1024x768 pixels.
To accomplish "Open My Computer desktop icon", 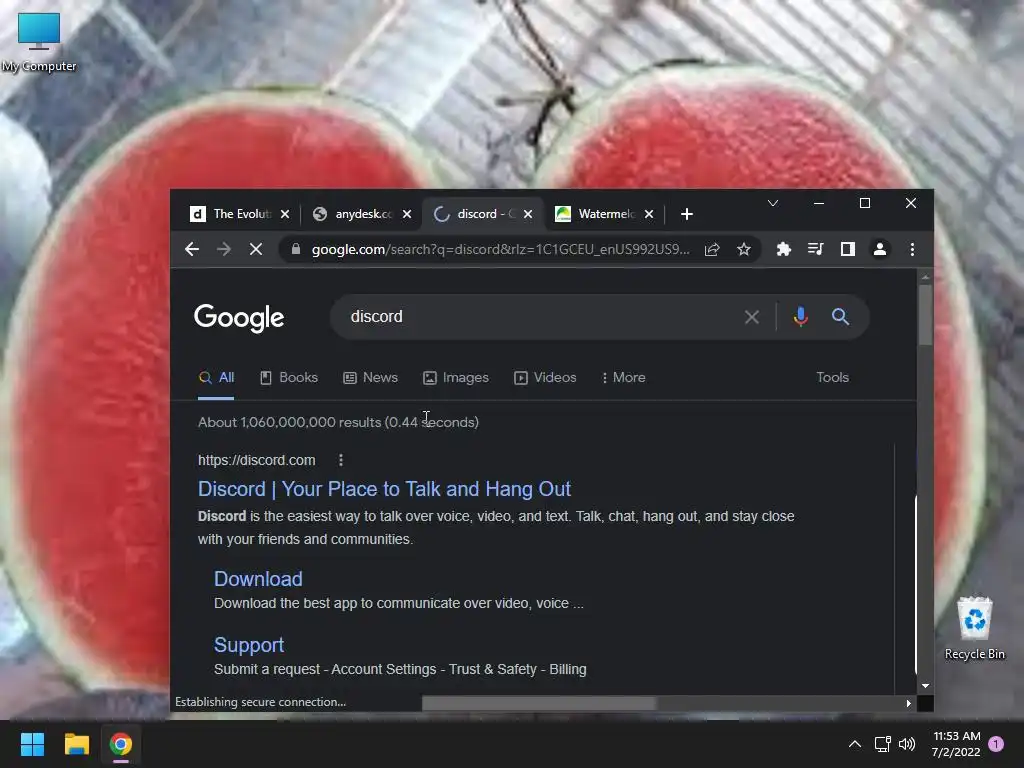I will 39,42.
